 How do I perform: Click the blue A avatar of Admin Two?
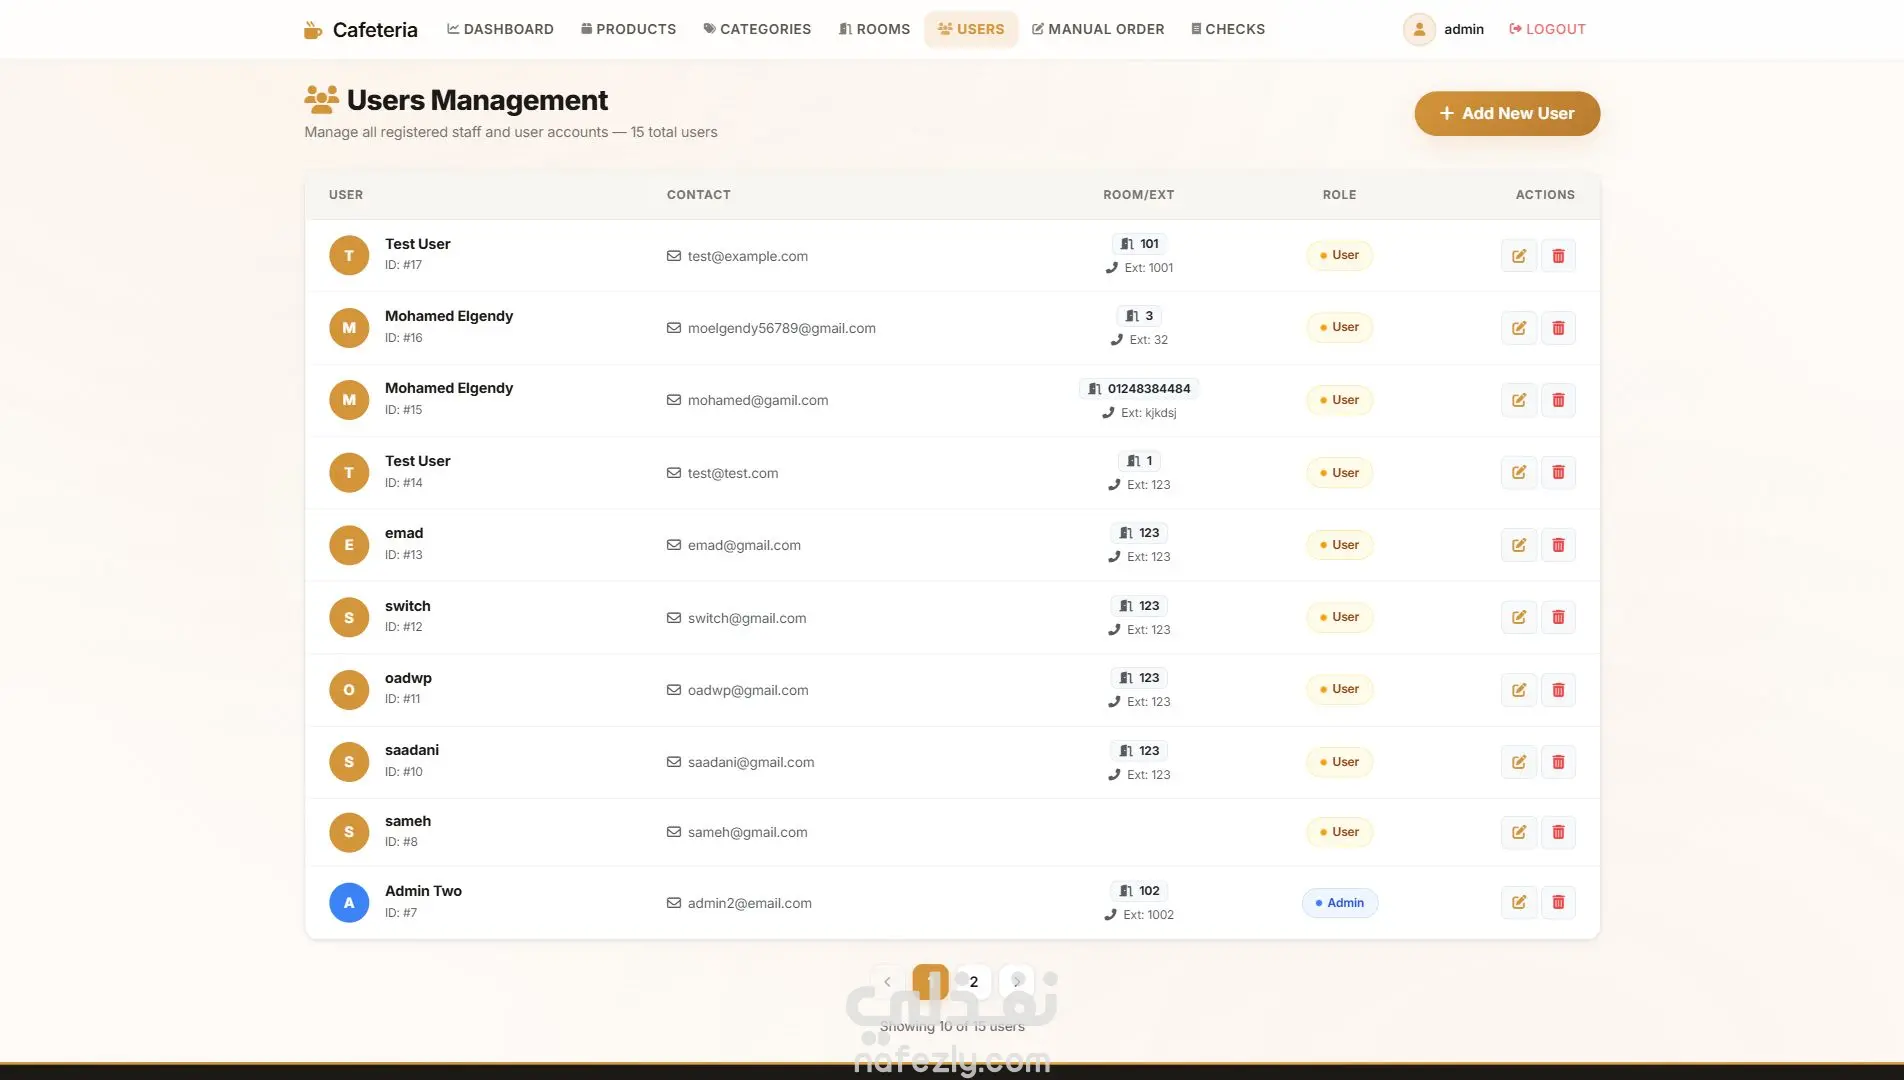pyautogui.click(x=349, y=902)
